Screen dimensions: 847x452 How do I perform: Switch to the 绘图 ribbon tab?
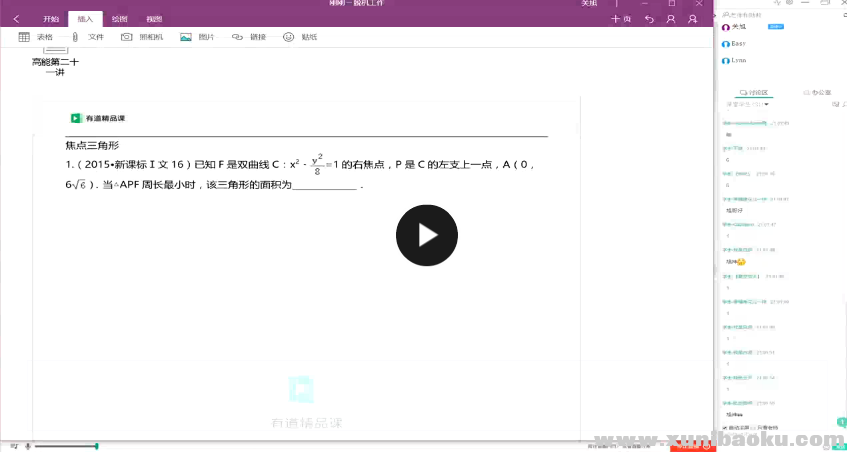tap(119, 19)
